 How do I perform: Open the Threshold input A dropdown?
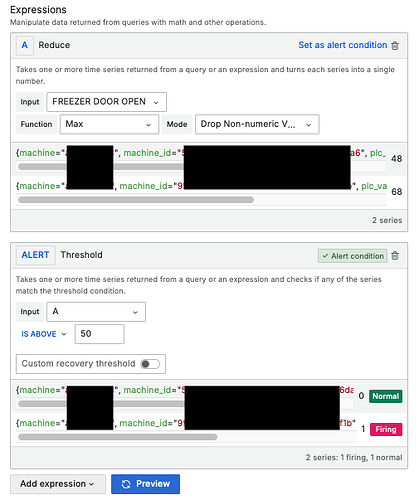tap(96, 312)
